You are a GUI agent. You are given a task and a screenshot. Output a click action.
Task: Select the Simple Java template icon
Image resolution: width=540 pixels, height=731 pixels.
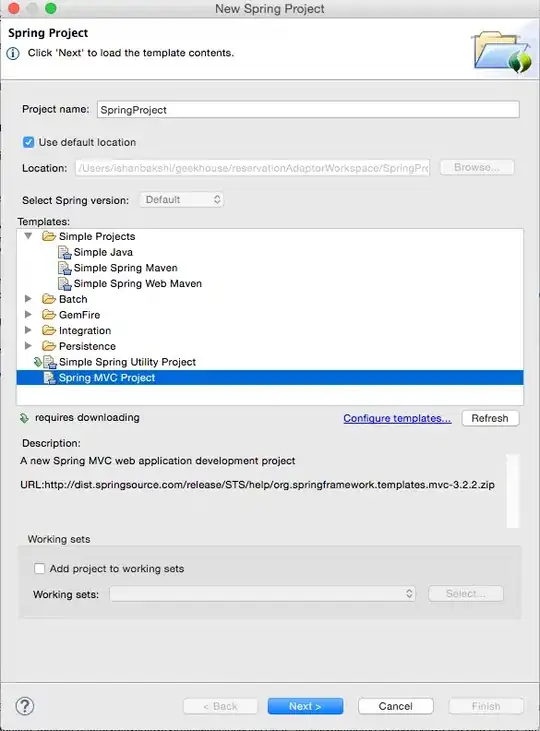[x=64, y=252]
